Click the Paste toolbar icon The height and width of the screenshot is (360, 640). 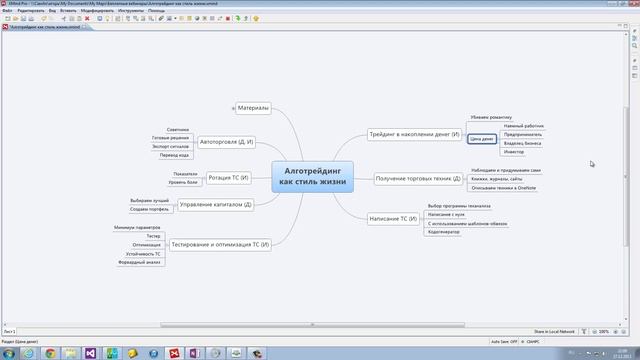[x=79, y=18]
